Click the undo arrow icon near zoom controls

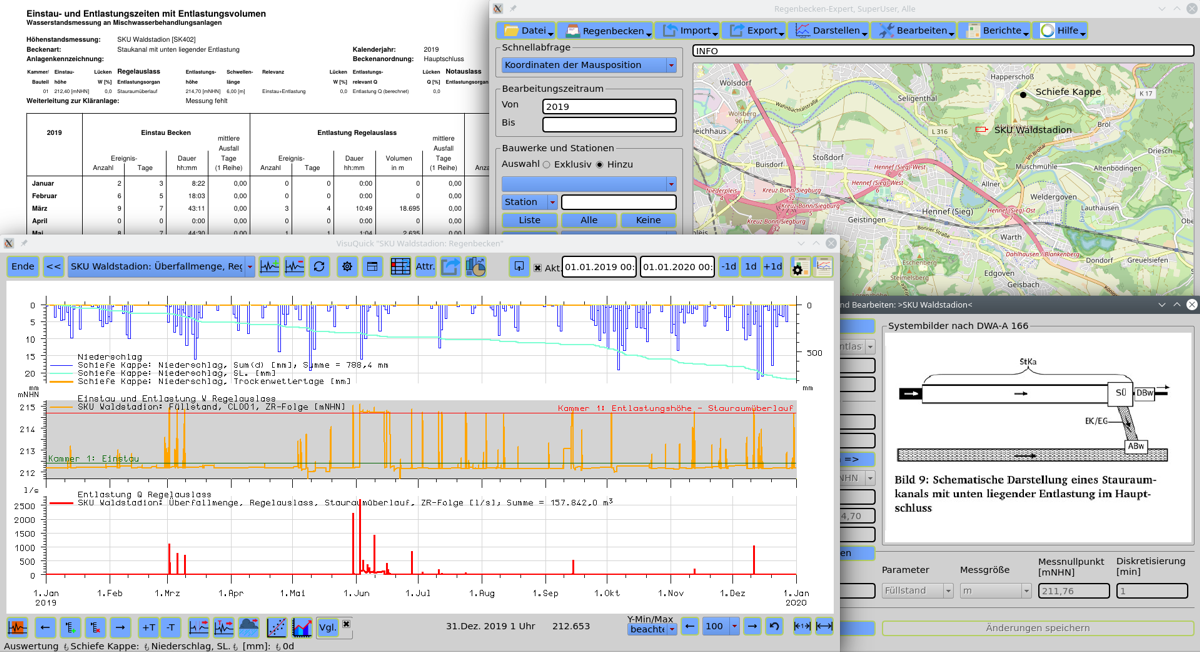coord(773,627)
